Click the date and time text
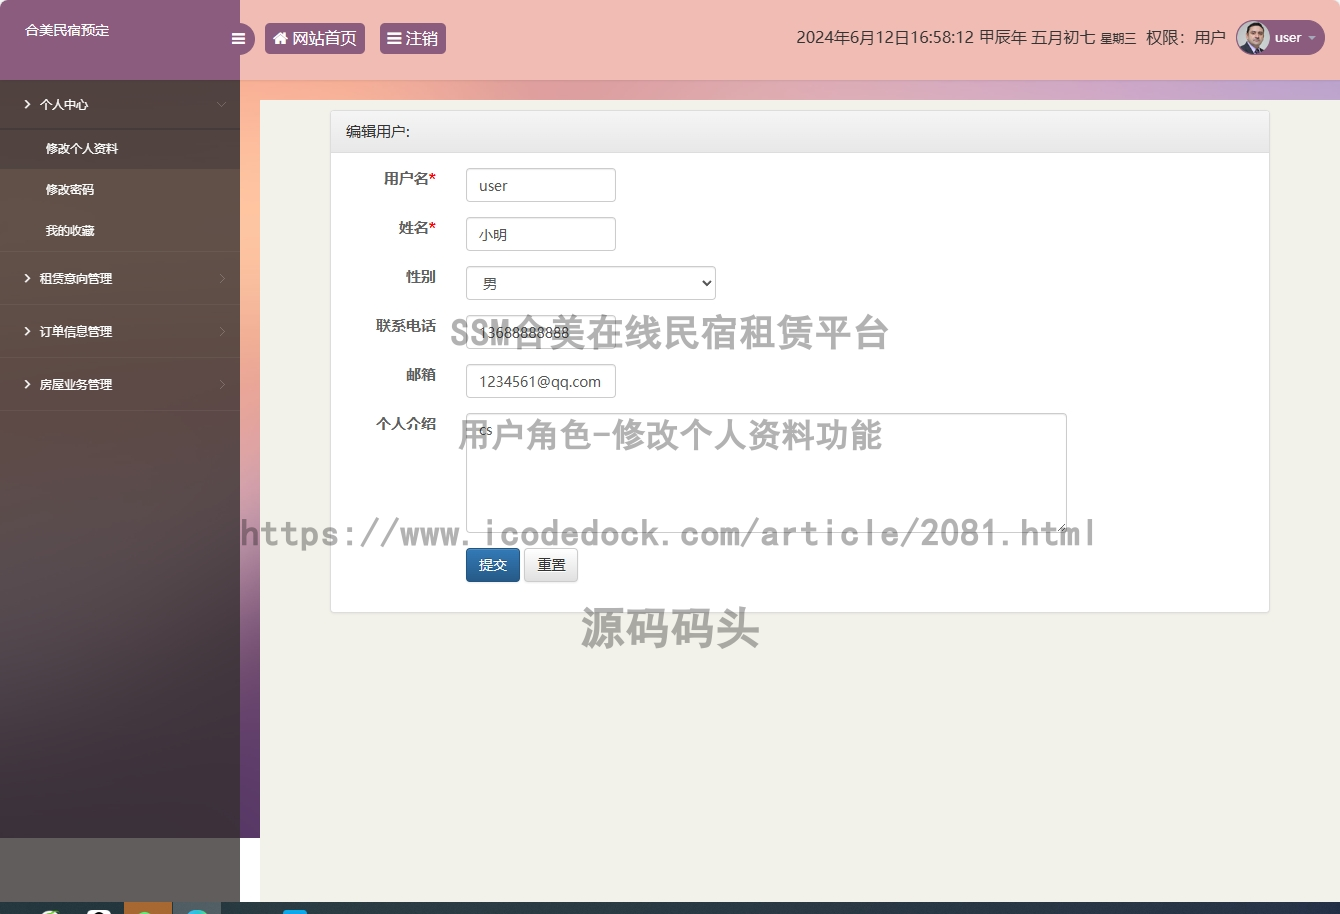The image size is (1340, 914). [x=966, y=38]
